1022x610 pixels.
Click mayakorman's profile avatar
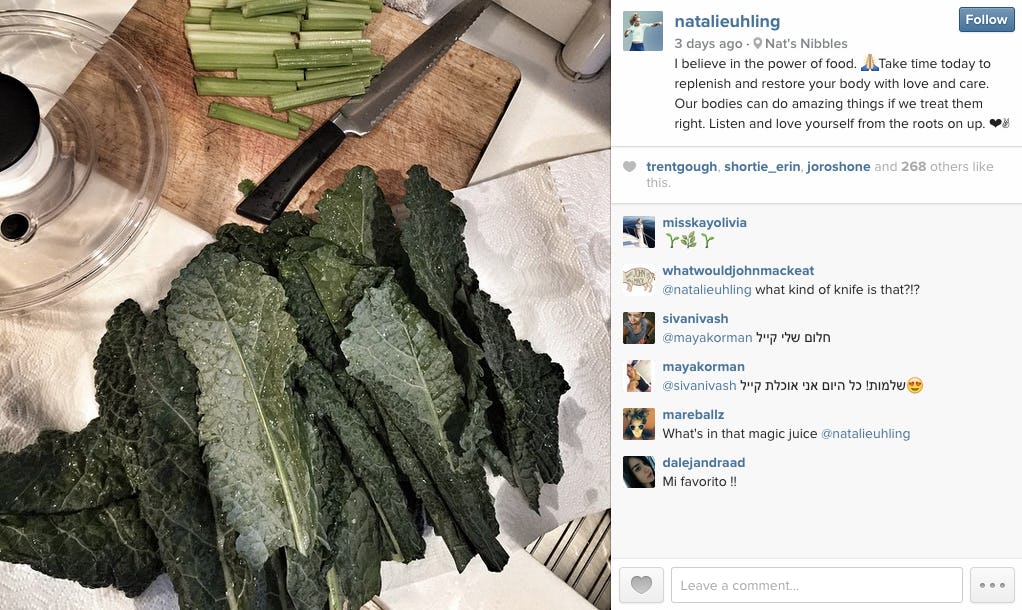[x=639, y=376]
